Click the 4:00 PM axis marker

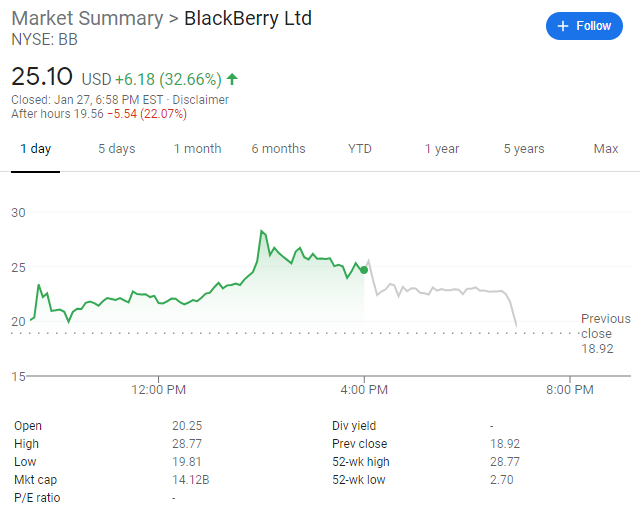click(x=364, y=389)
